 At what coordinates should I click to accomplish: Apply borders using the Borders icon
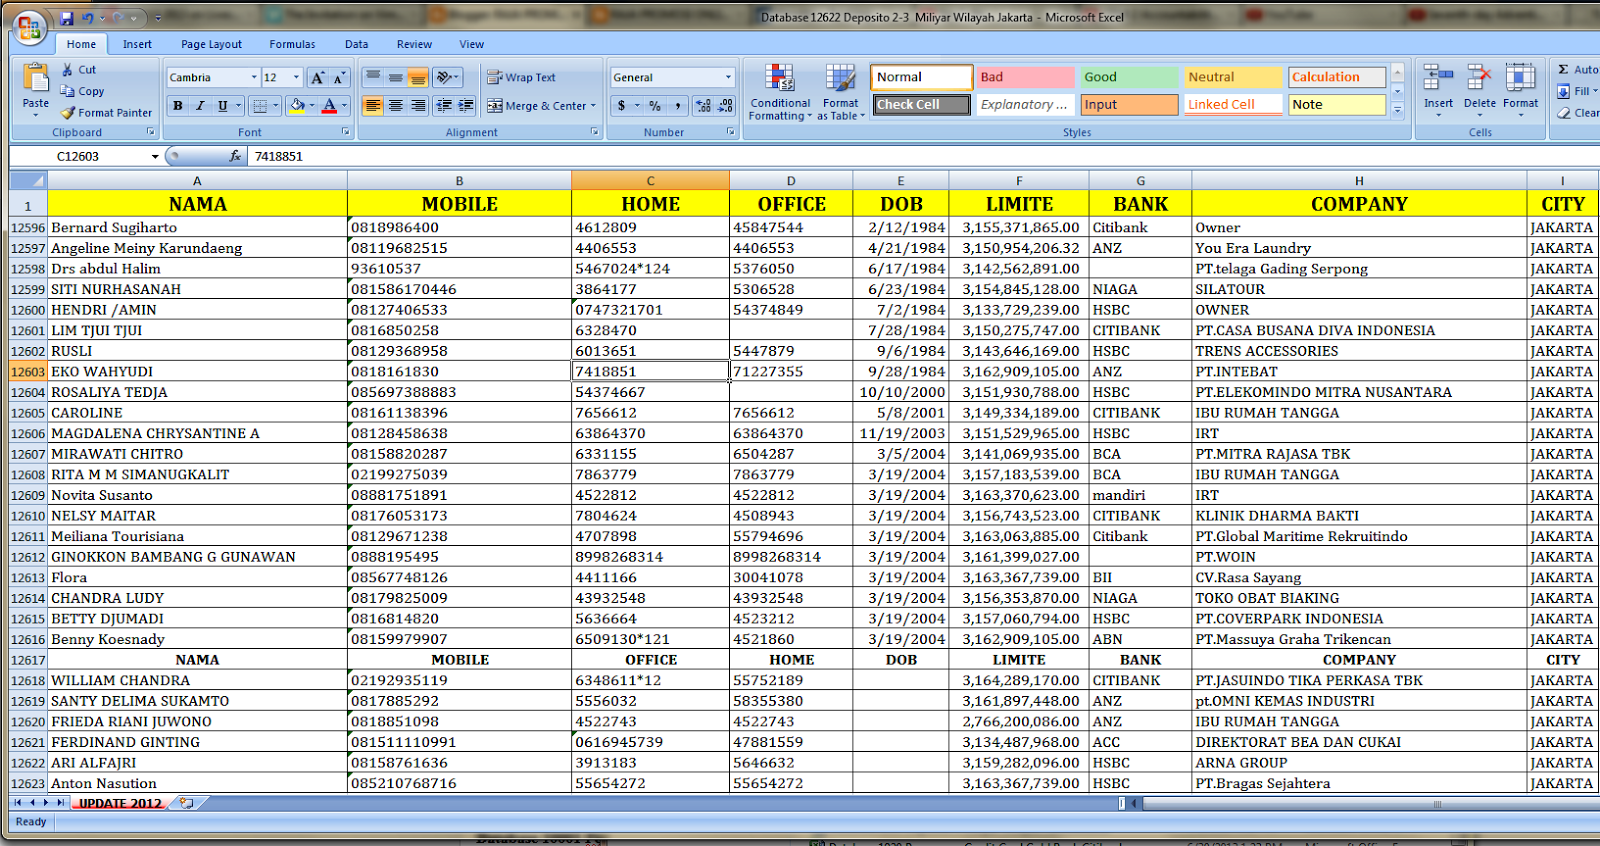260,106
